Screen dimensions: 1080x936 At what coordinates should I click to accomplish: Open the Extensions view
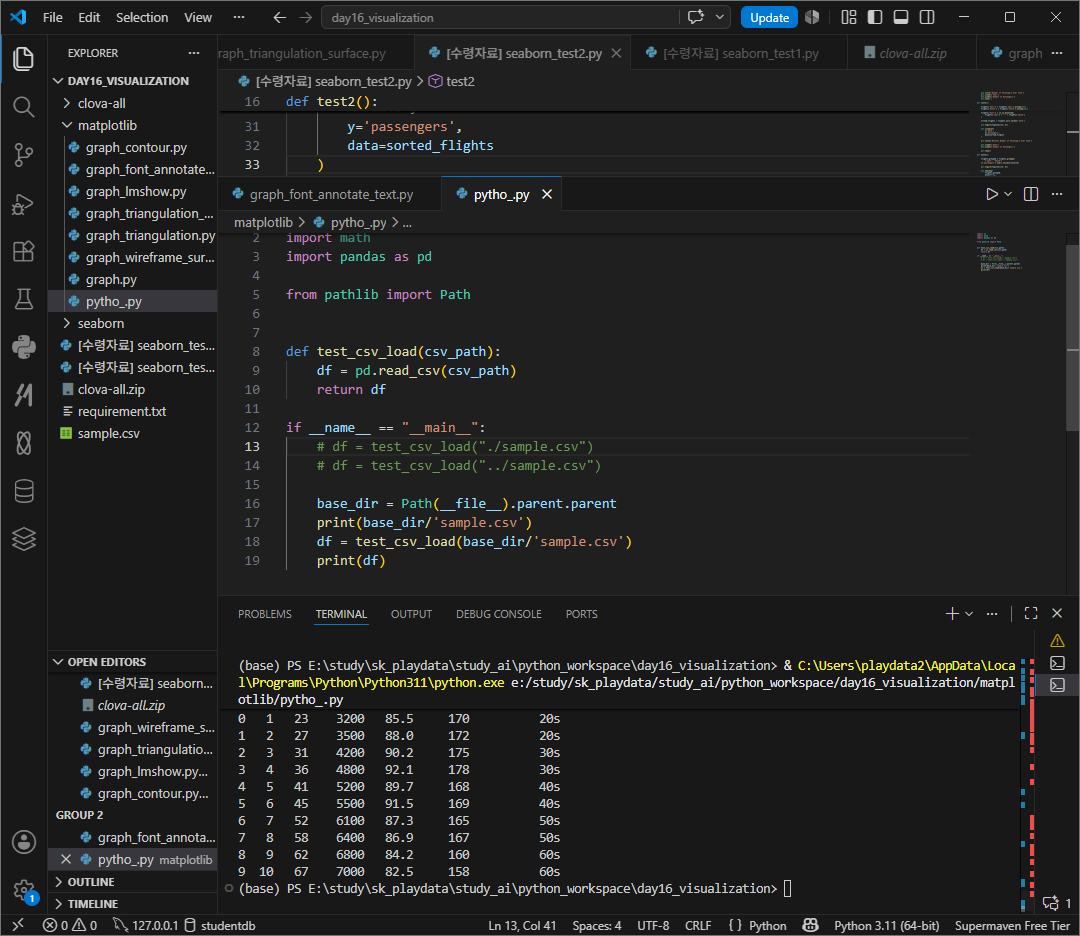pos(23,251)
